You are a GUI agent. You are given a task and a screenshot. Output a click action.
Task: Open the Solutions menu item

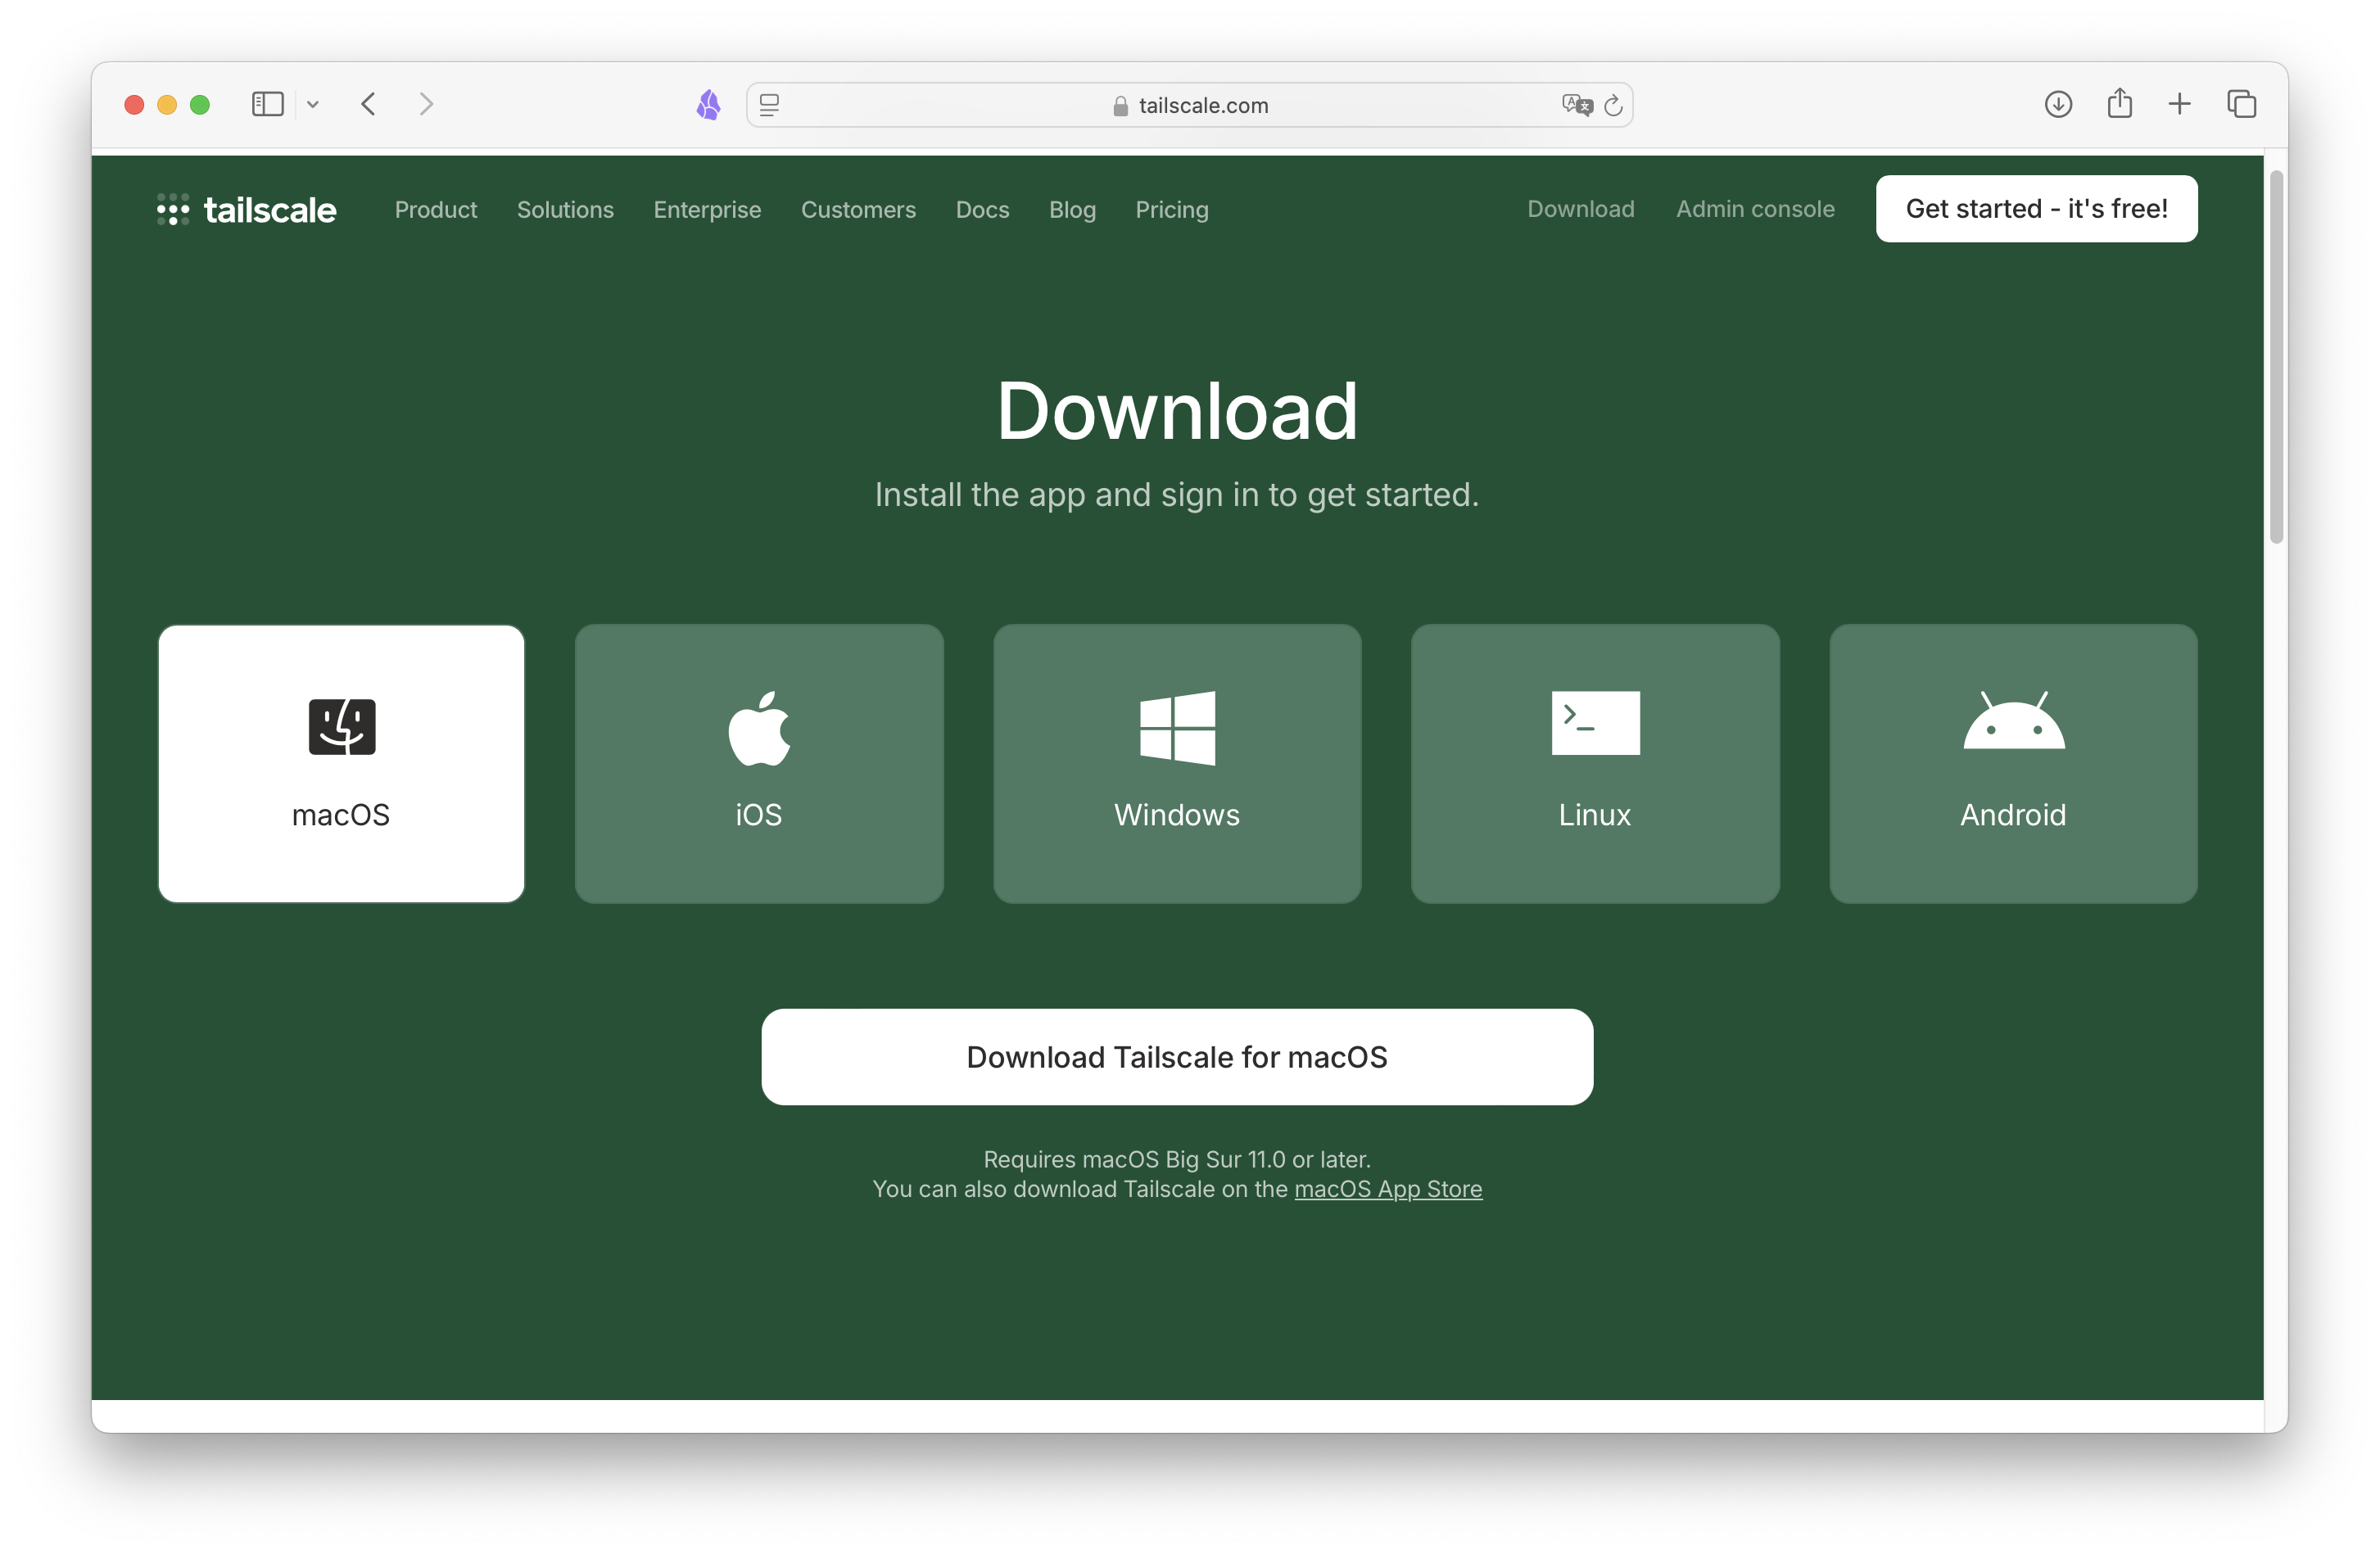(565, 208)
